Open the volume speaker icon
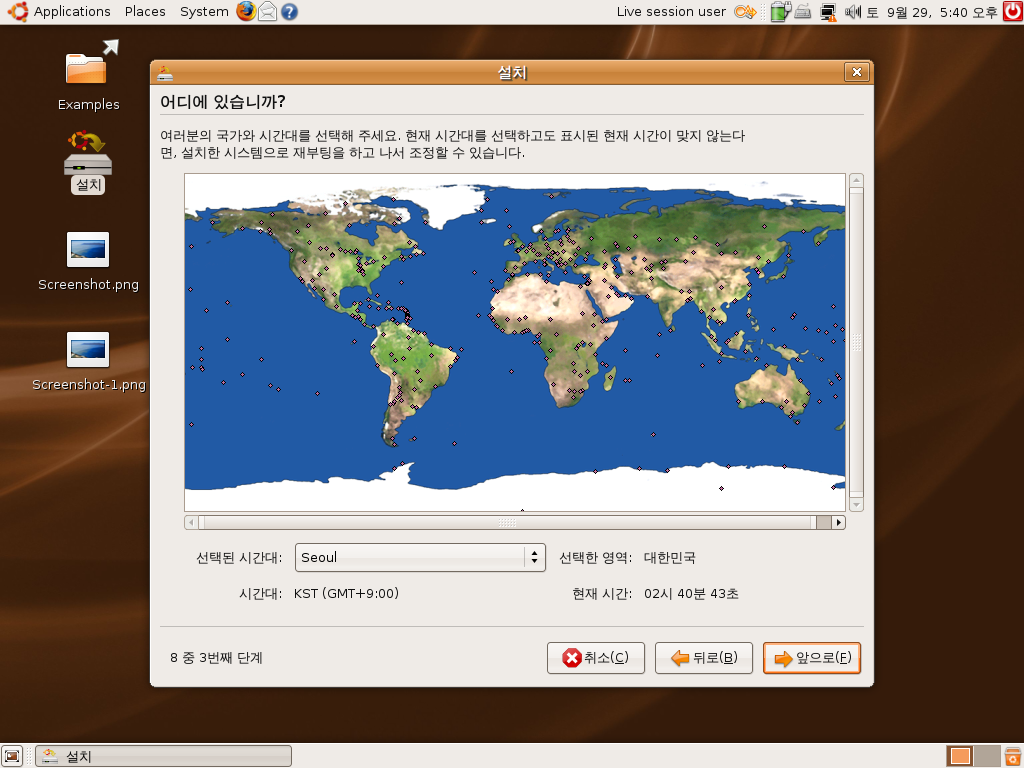This screenshot has width=1024, height=768. click(x=853, y=12)
